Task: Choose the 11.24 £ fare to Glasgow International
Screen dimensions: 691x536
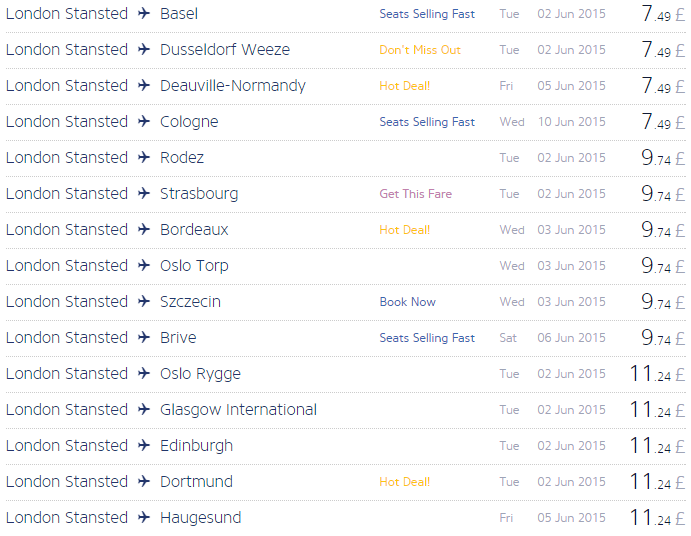Action: click(658, 409)
